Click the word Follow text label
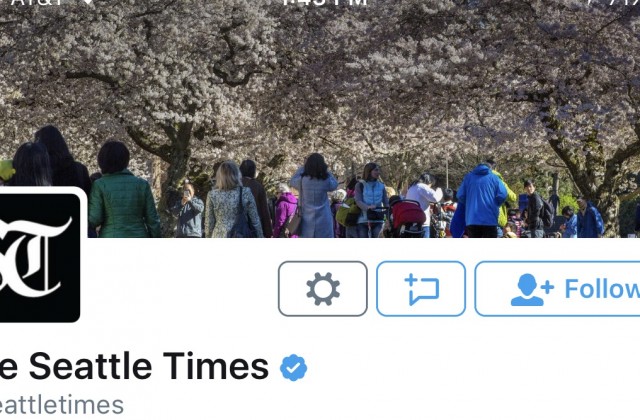 [x=602, y=289]
